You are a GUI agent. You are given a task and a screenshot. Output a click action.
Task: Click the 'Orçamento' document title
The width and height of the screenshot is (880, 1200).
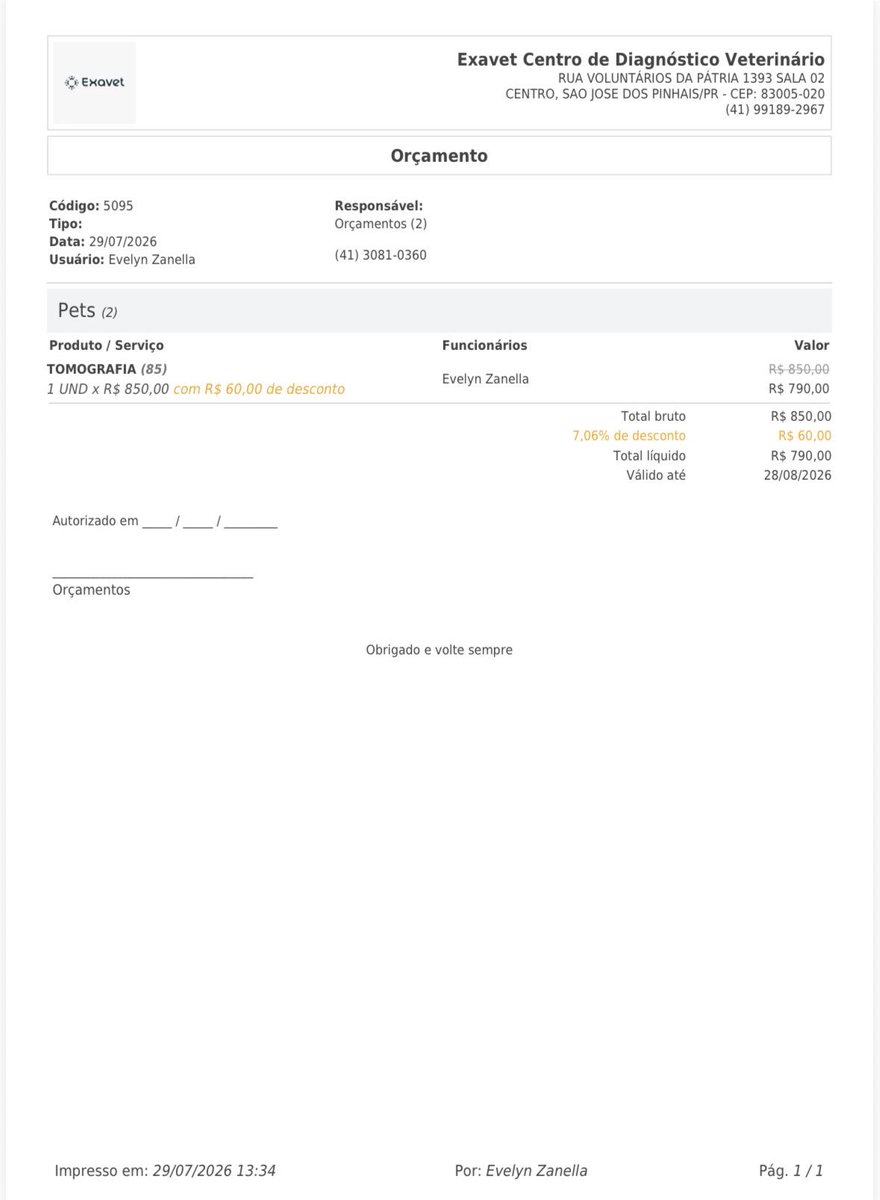(439, 156)
